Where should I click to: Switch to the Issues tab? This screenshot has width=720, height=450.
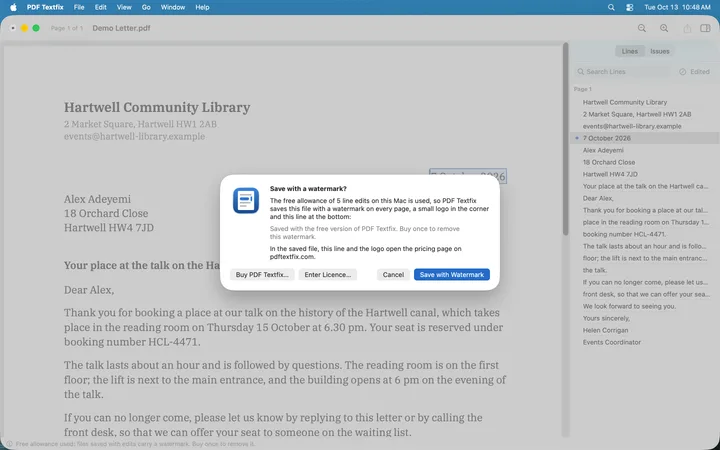(x=659, y=51)
